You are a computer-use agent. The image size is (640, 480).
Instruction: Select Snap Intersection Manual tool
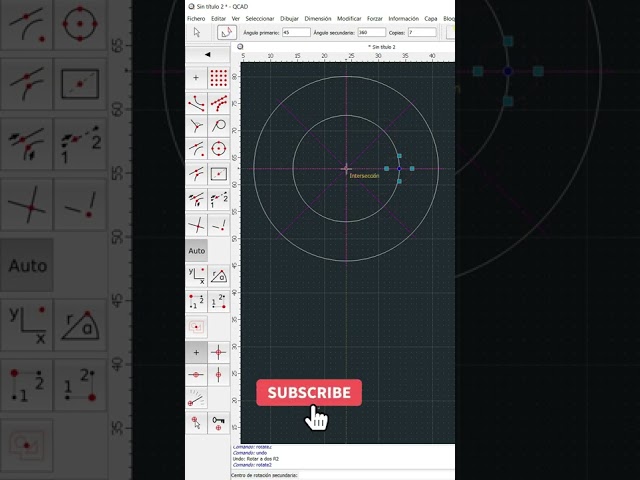tap(218, 225)
